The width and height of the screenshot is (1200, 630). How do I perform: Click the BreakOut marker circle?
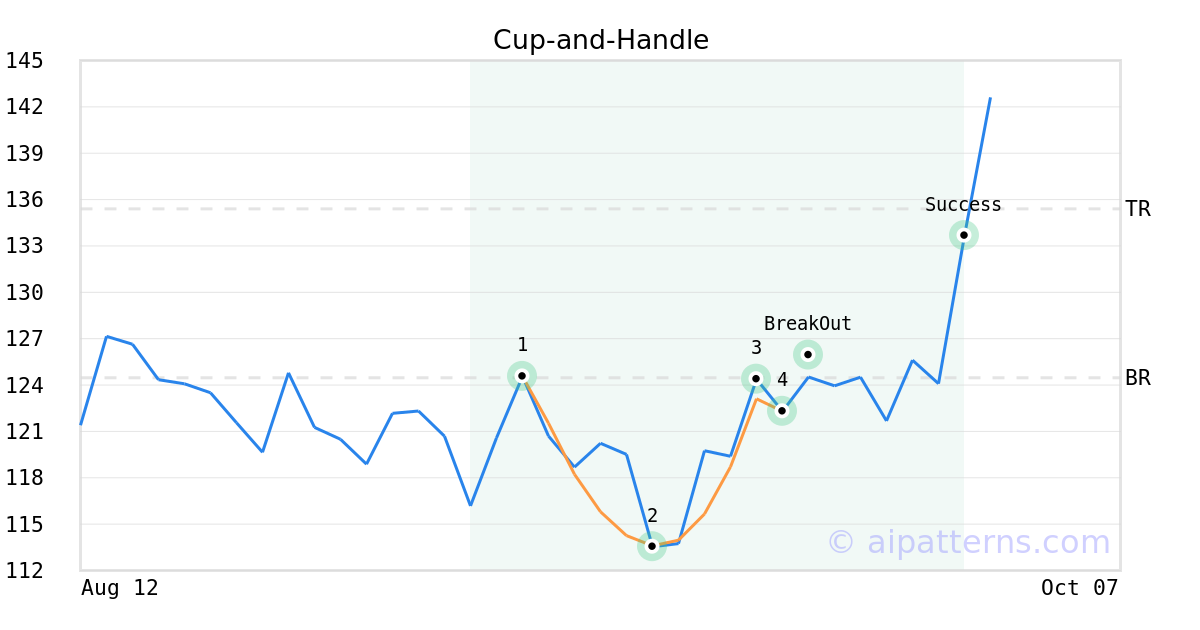coord(808,354)
